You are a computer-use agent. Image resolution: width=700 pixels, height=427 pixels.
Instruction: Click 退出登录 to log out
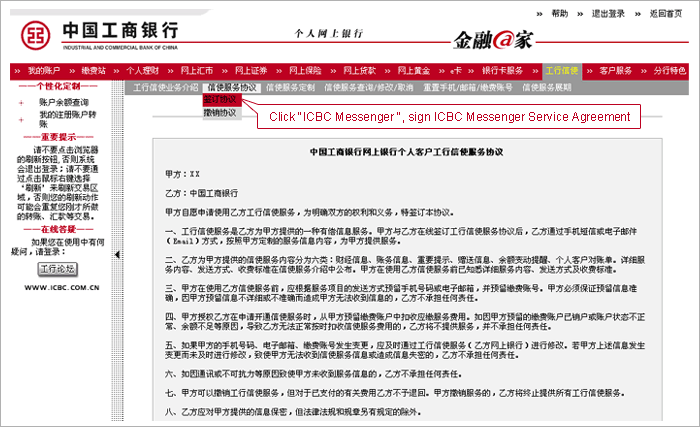(x=607, y=14)
